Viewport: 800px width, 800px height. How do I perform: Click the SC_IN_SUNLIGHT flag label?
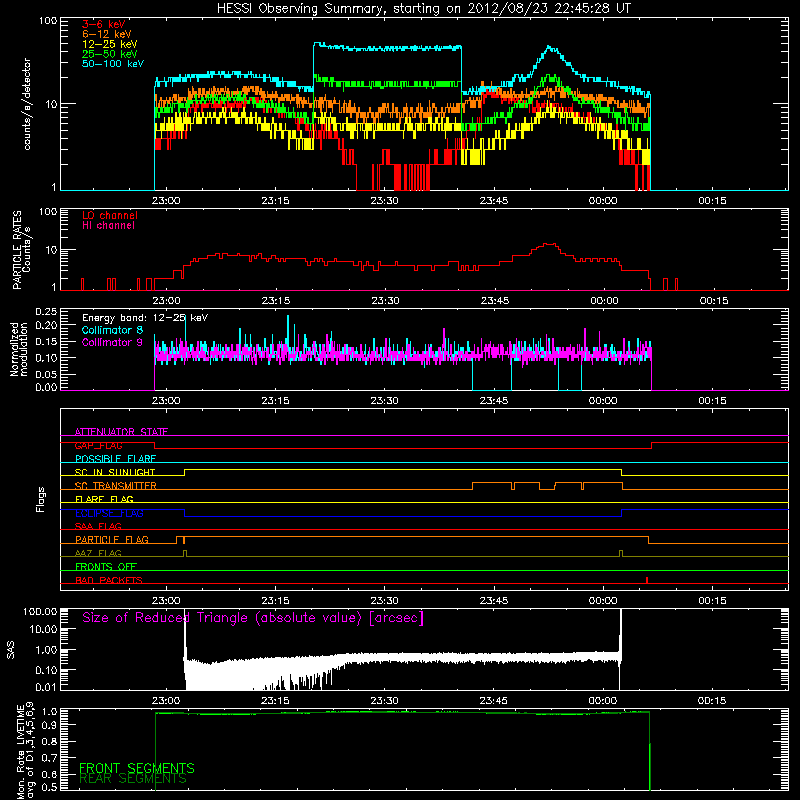point(115,472)
